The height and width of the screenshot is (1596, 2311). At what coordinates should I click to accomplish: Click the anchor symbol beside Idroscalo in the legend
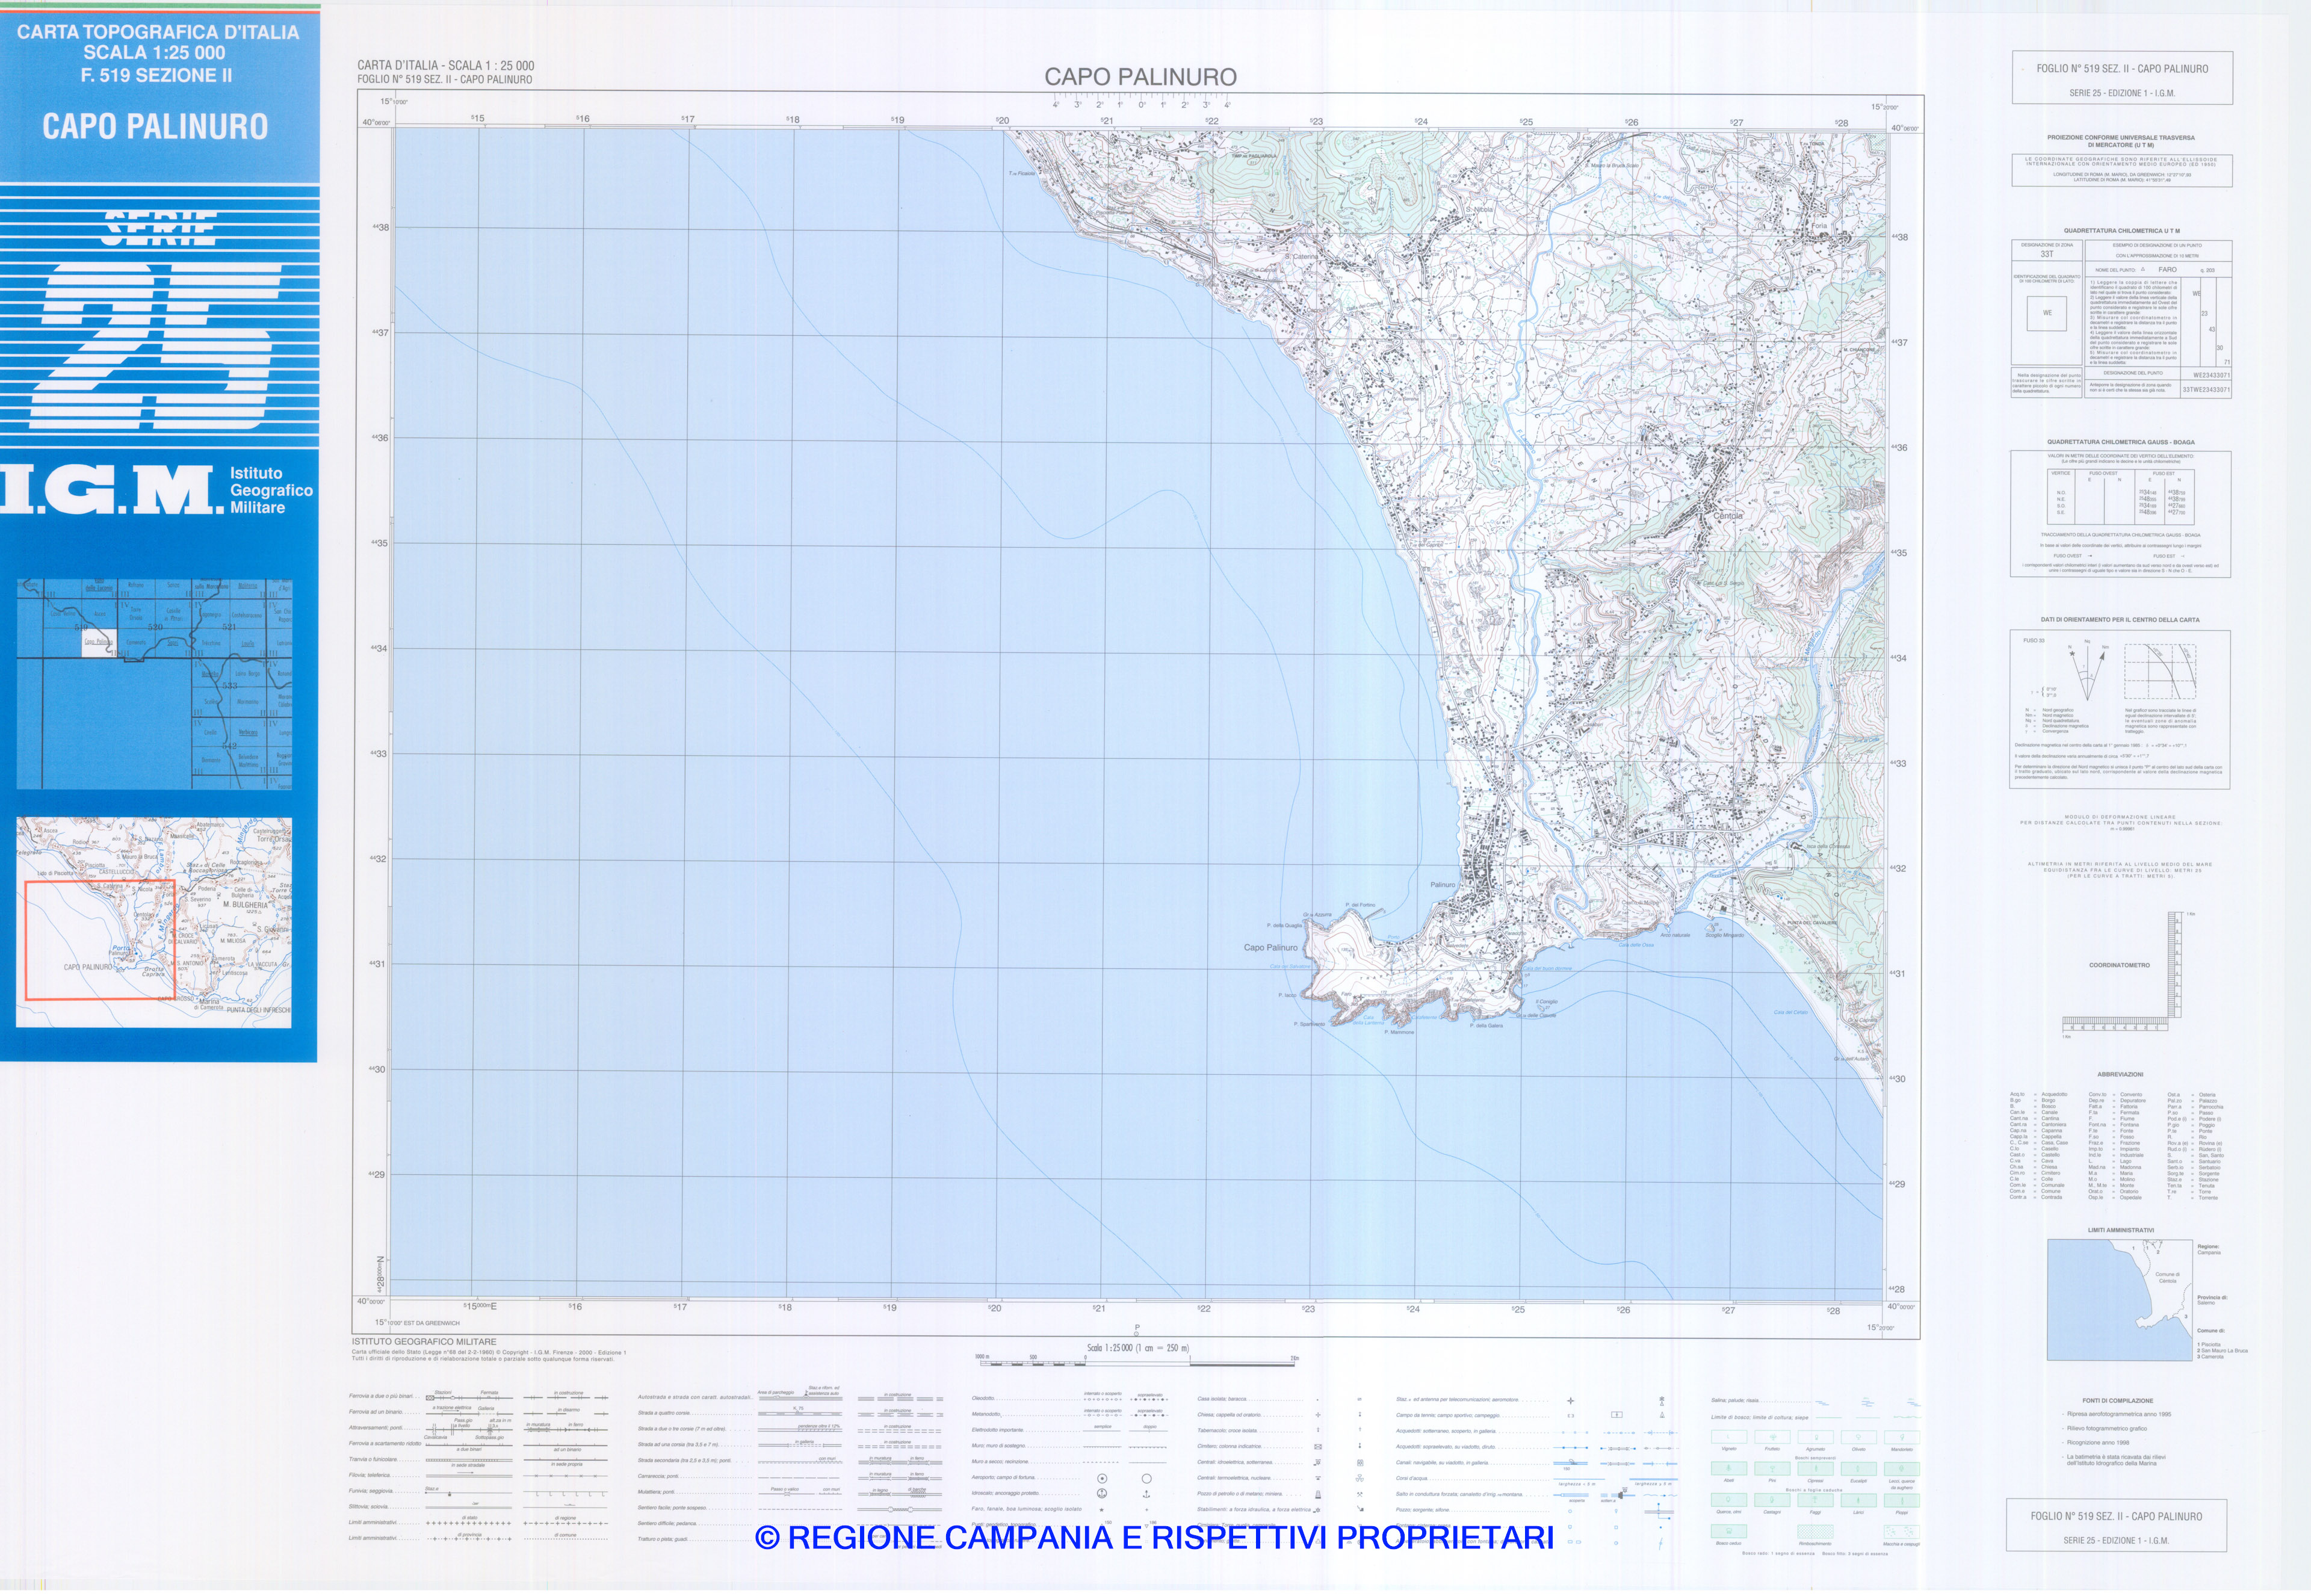pos(1102,1494)
